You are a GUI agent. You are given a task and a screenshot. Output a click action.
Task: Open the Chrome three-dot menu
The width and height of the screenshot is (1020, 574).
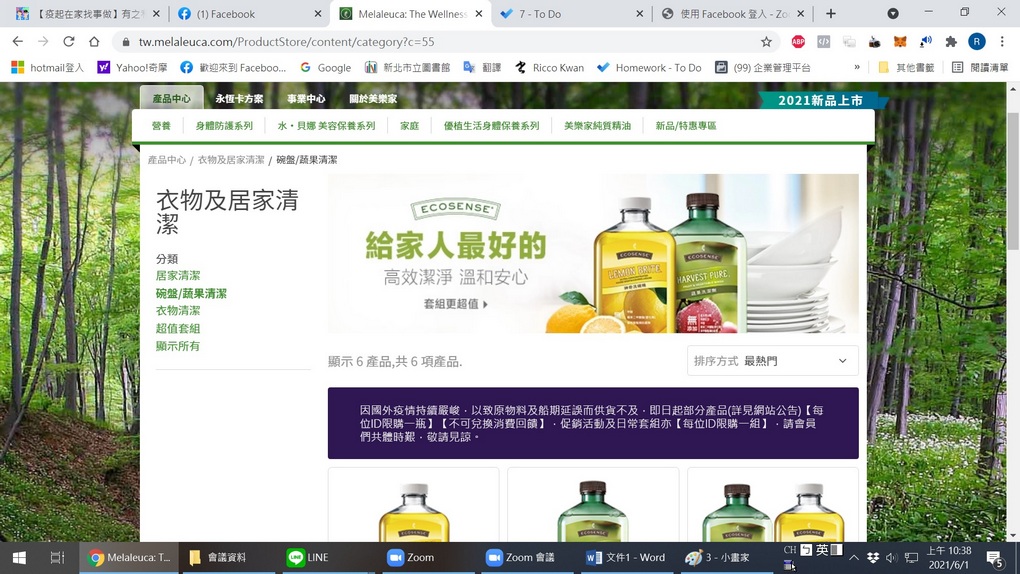point(1002,42)
